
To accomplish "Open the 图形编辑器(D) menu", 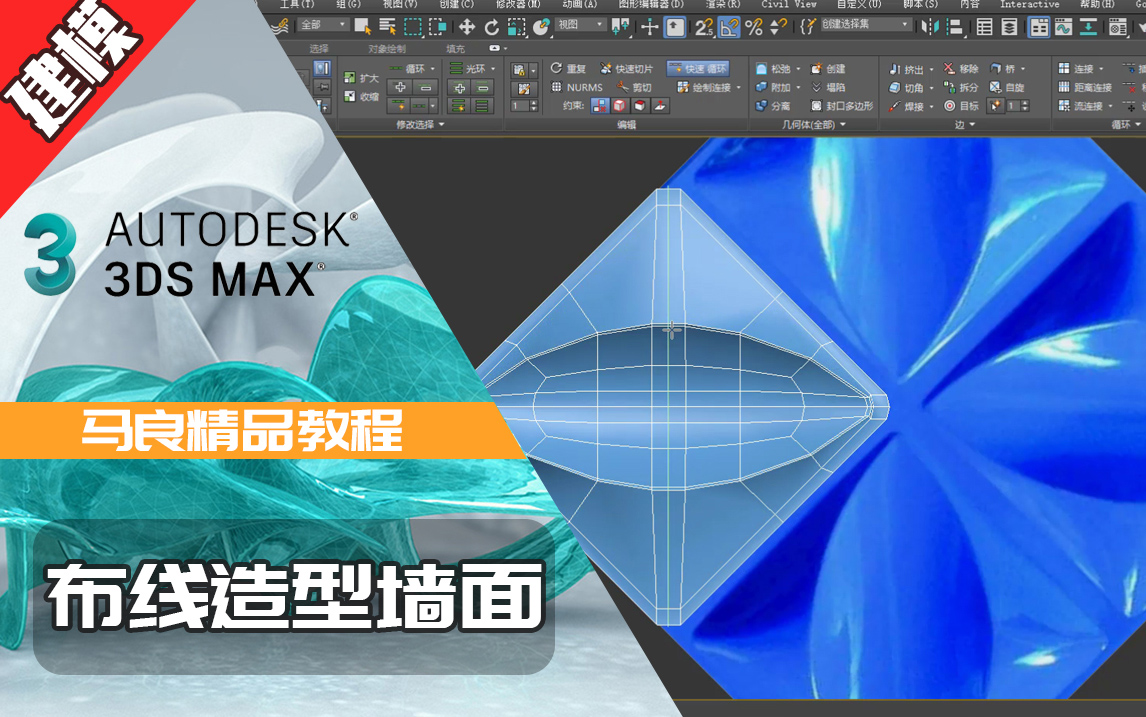I will click(651, 4).
